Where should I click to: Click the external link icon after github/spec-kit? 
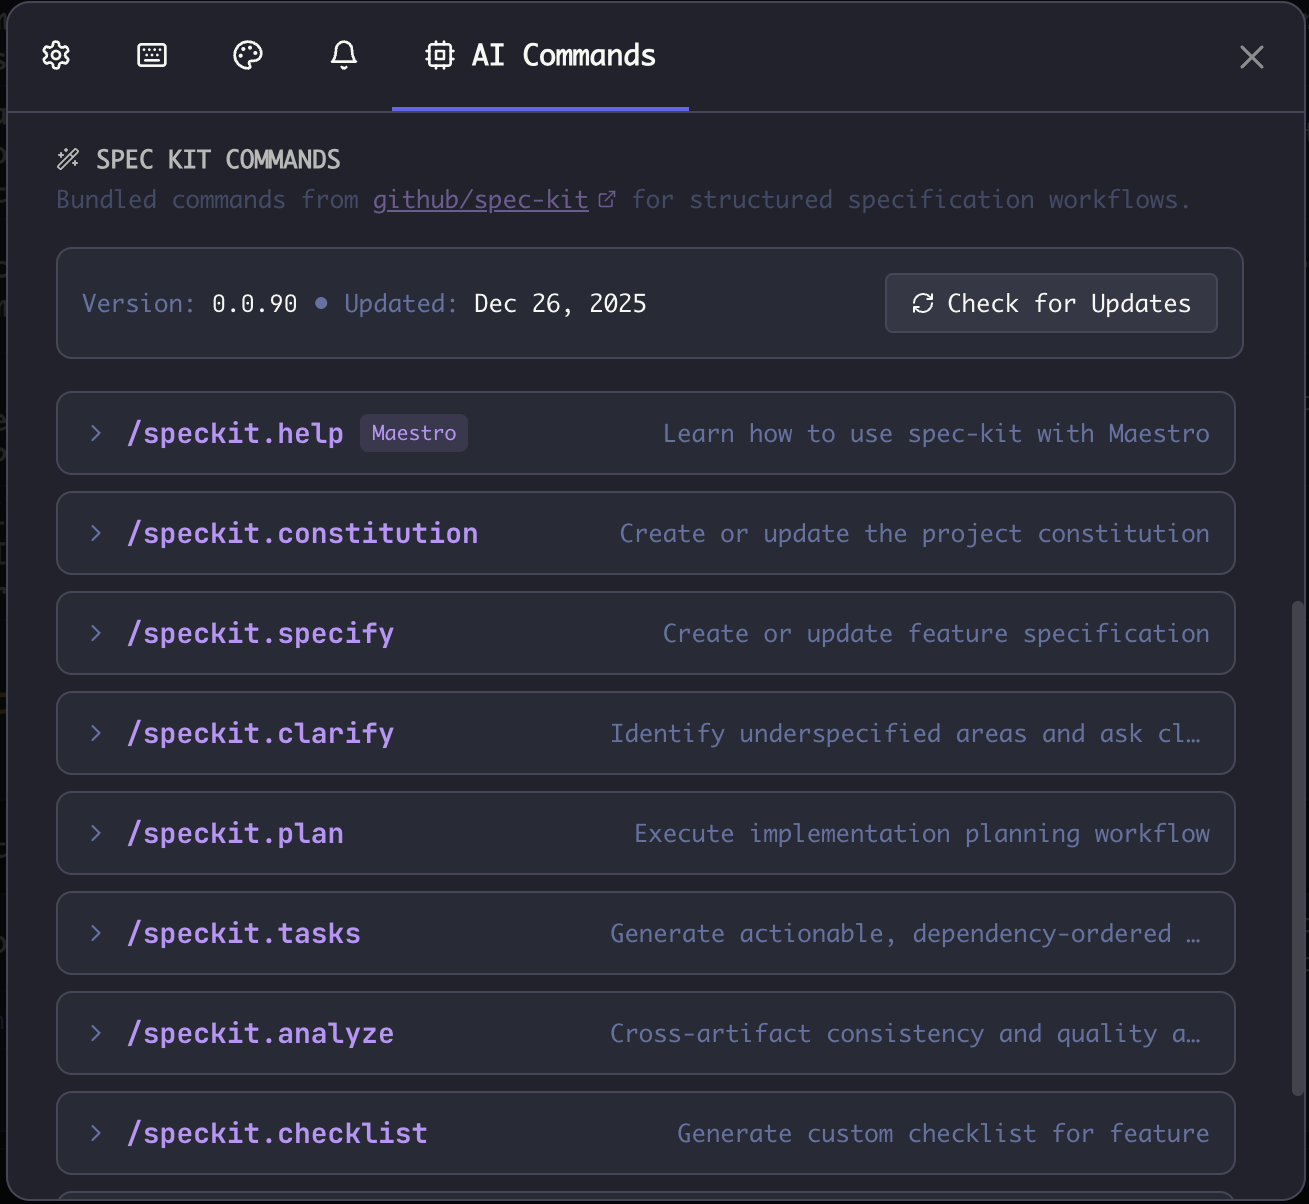tap(608, 198)
